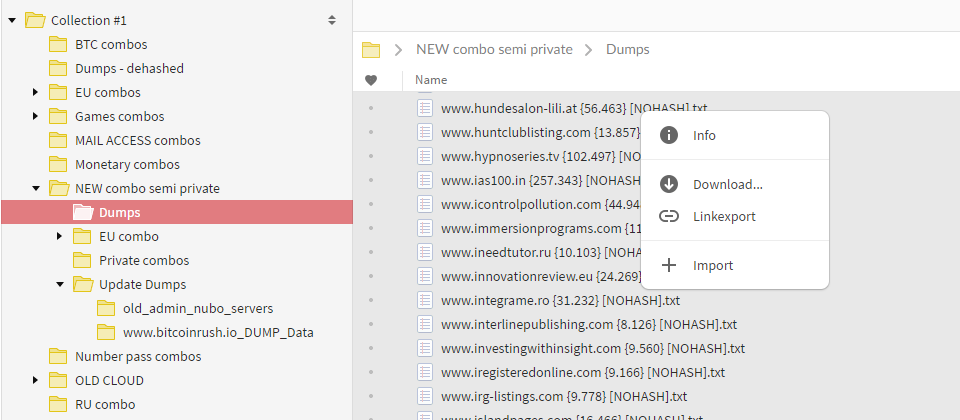Select file www.interlinepublishing.com {8.126}
This screenshot has height=420, width=960.
589,324
